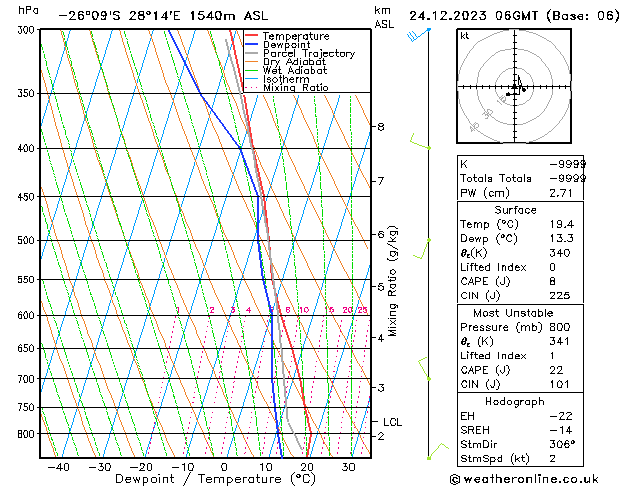Screen dimensions: 629x486
Task: Click the red Temperature legend line
Action: tap(251, 36)
